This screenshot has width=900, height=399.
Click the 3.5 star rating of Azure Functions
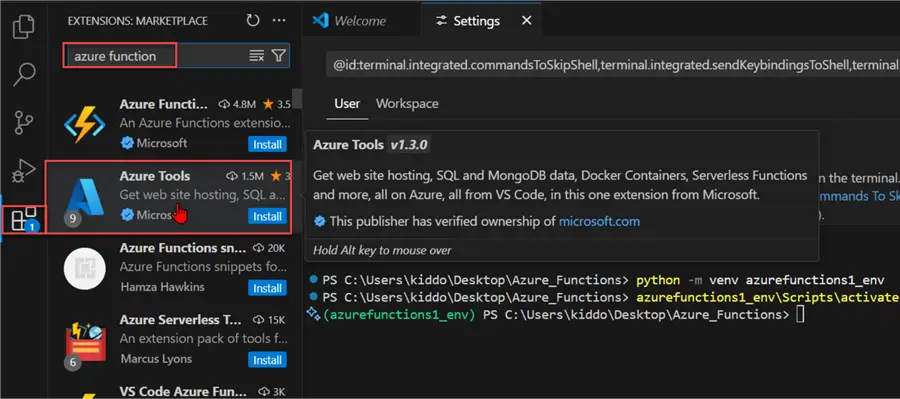point(277,104)
